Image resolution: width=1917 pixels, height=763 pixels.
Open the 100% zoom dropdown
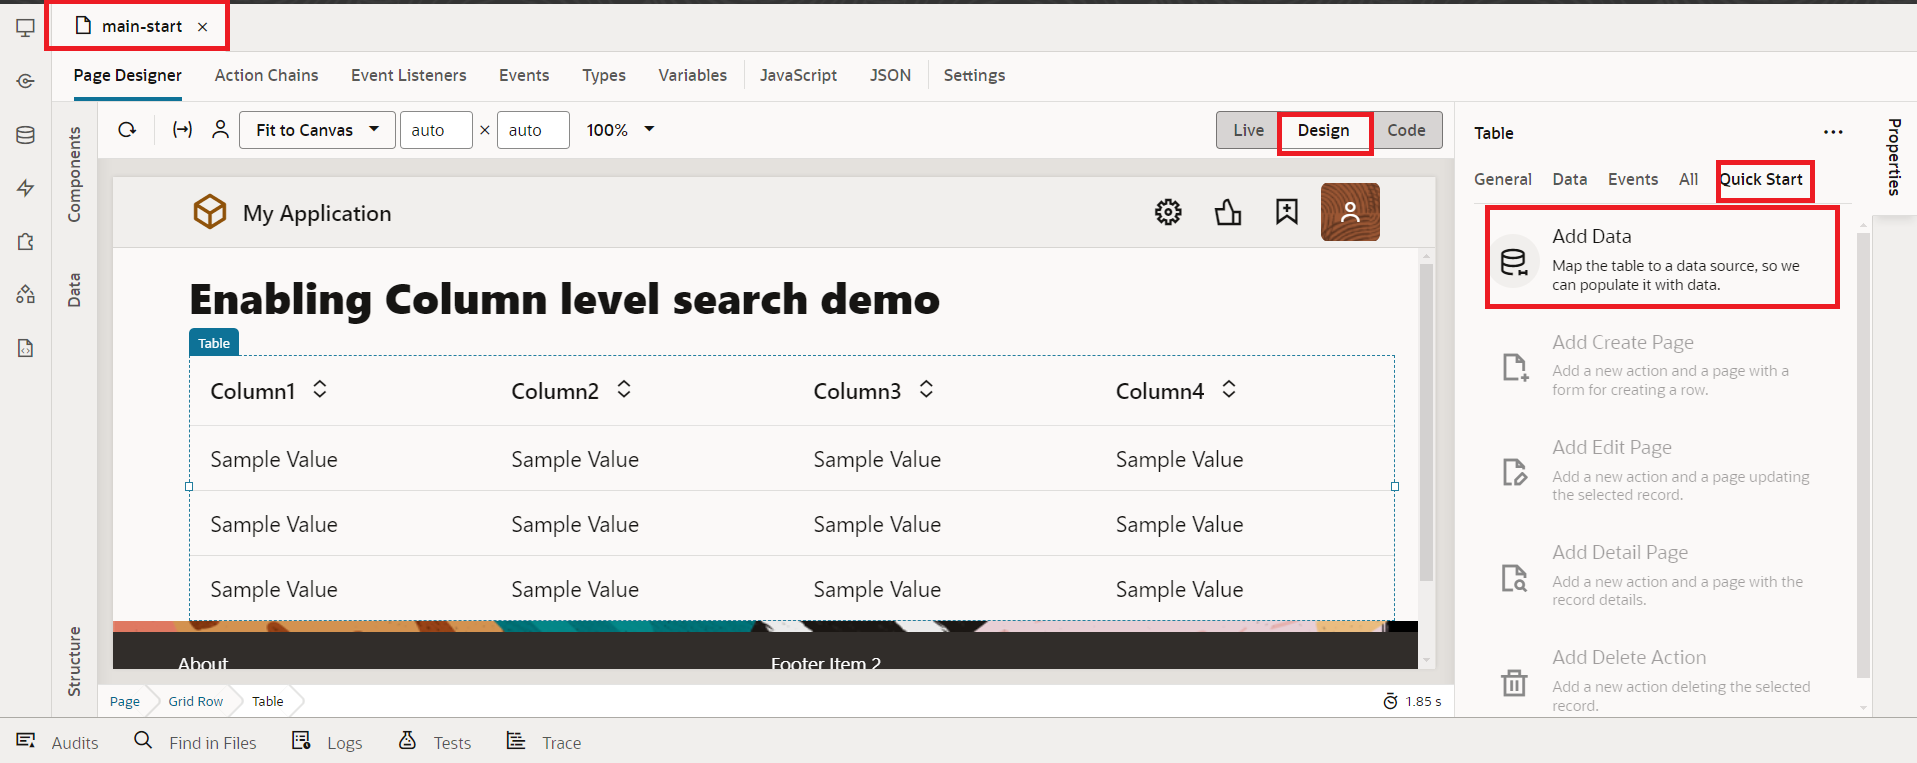click(620, 130)
